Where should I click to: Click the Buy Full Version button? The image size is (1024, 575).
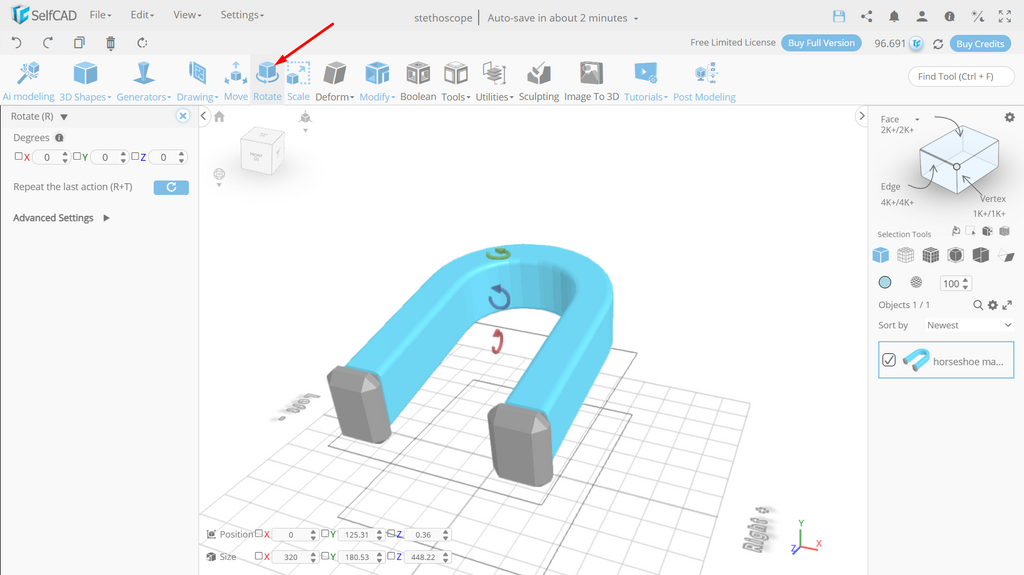(821, 43)
